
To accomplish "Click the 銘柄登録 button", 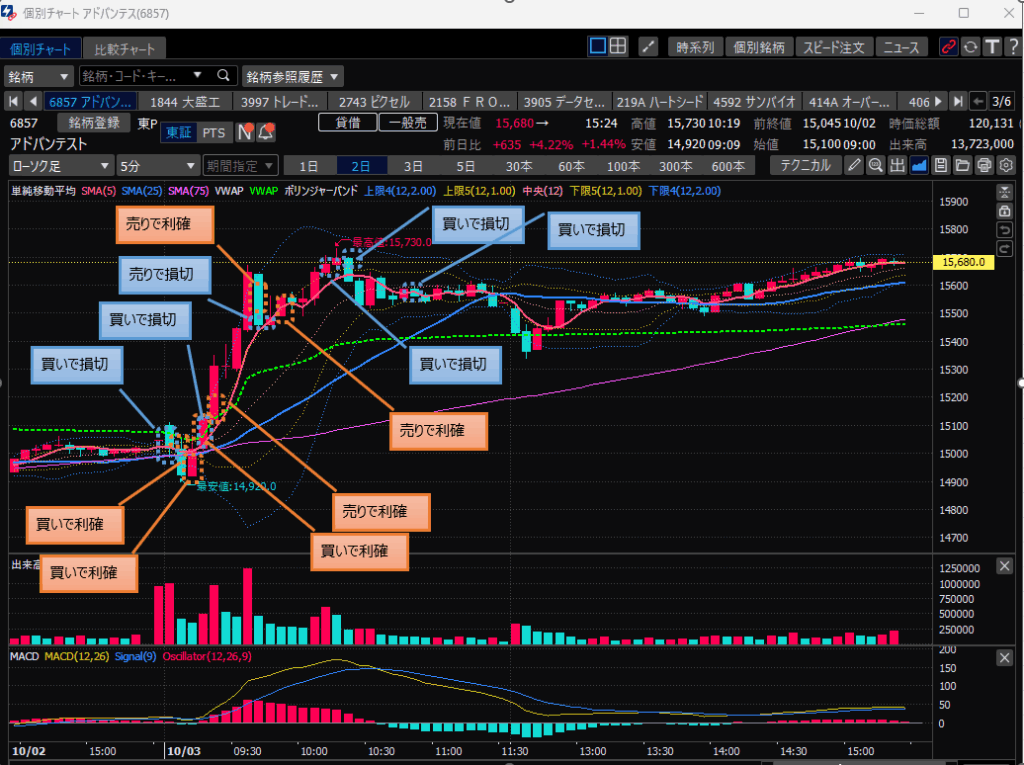I will click(94, 122).
